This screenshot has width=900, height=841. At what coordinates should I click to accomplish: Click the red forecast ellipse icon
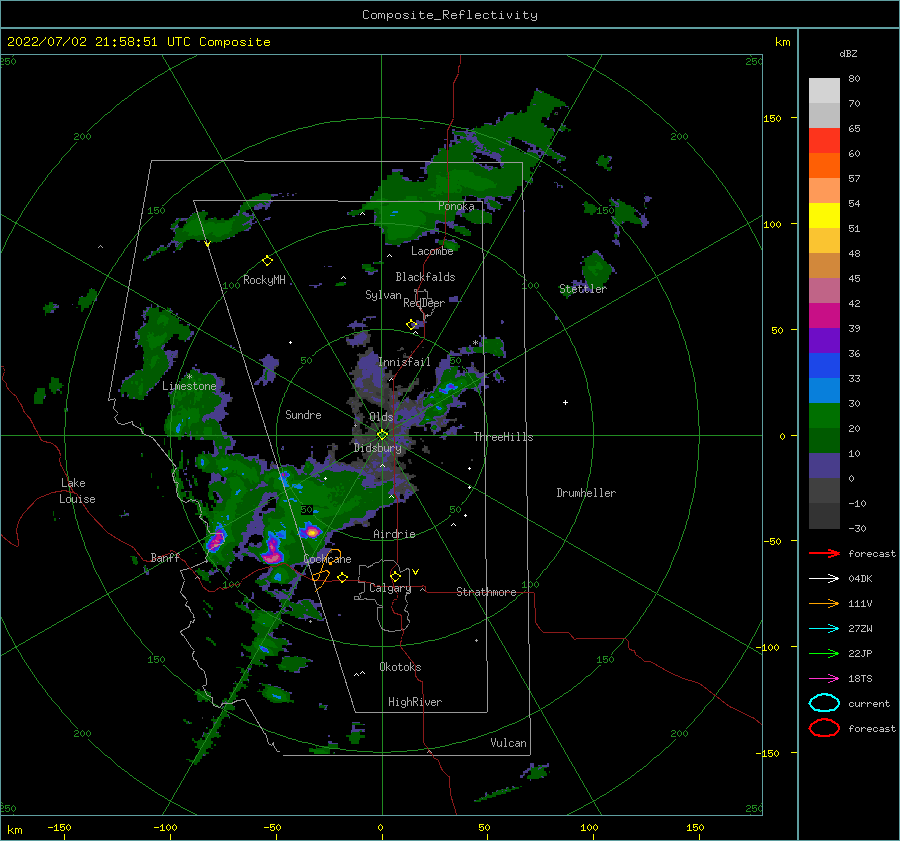tap(824, 728)
